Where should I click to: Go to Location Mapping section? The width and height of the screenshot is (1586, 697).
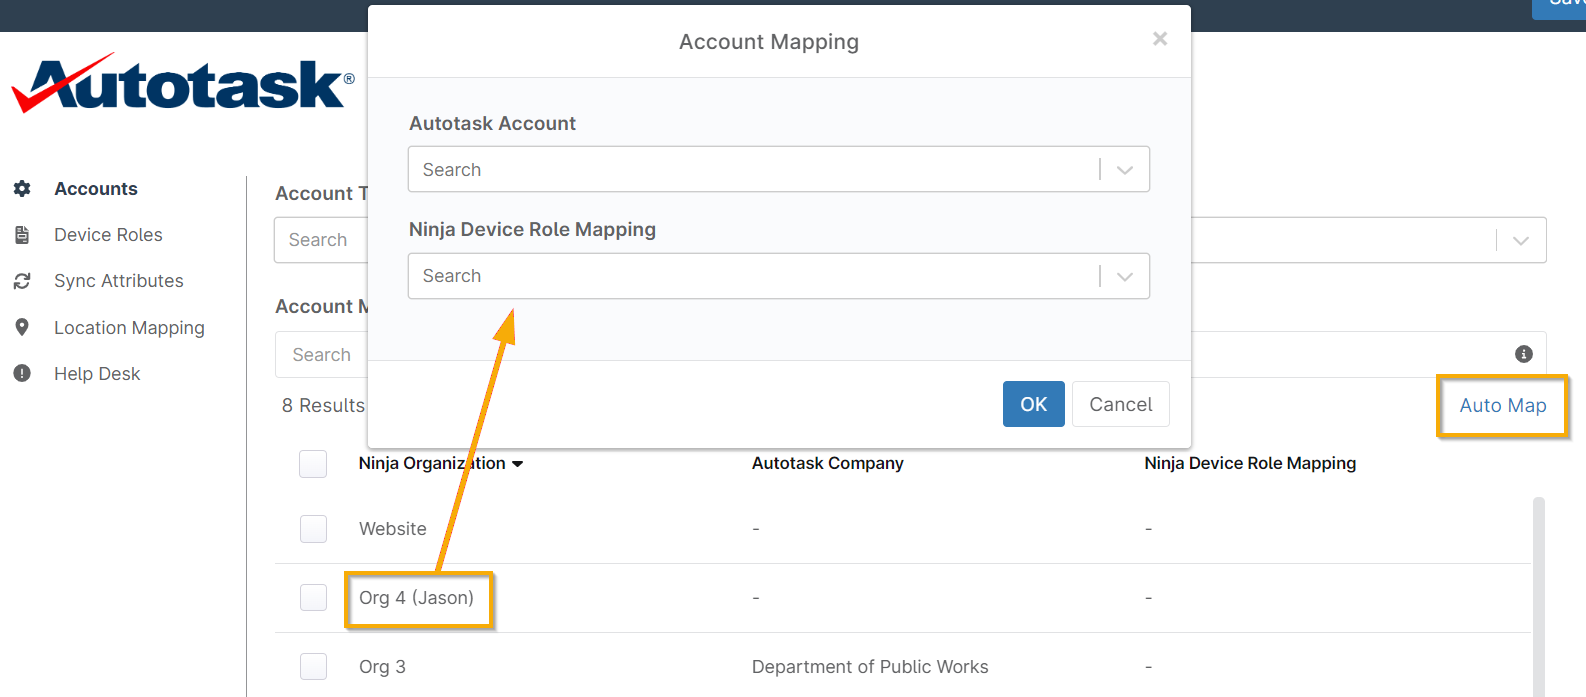[x=129, y=328]
